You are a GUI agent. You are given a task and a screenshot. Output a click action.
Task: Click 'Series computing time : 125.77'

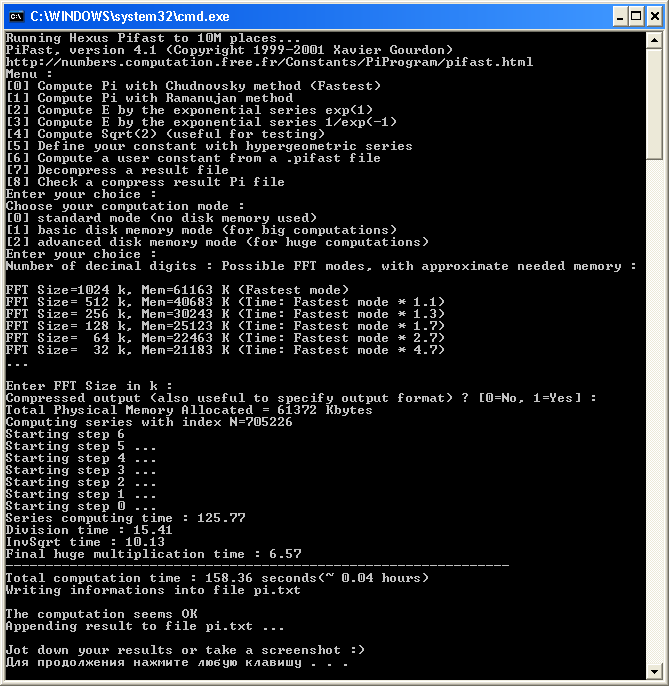[125, 518]
